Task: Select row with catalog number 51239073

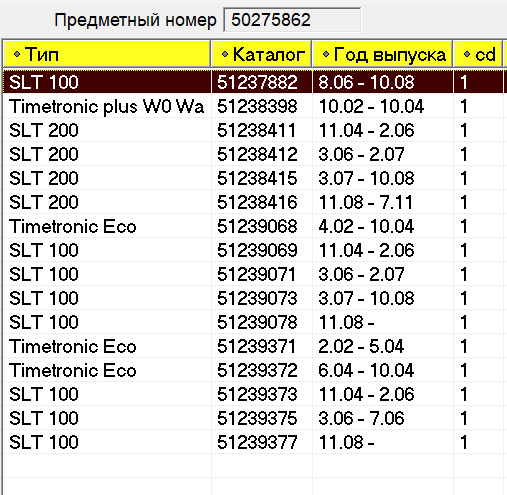Action: click(253, 298)
